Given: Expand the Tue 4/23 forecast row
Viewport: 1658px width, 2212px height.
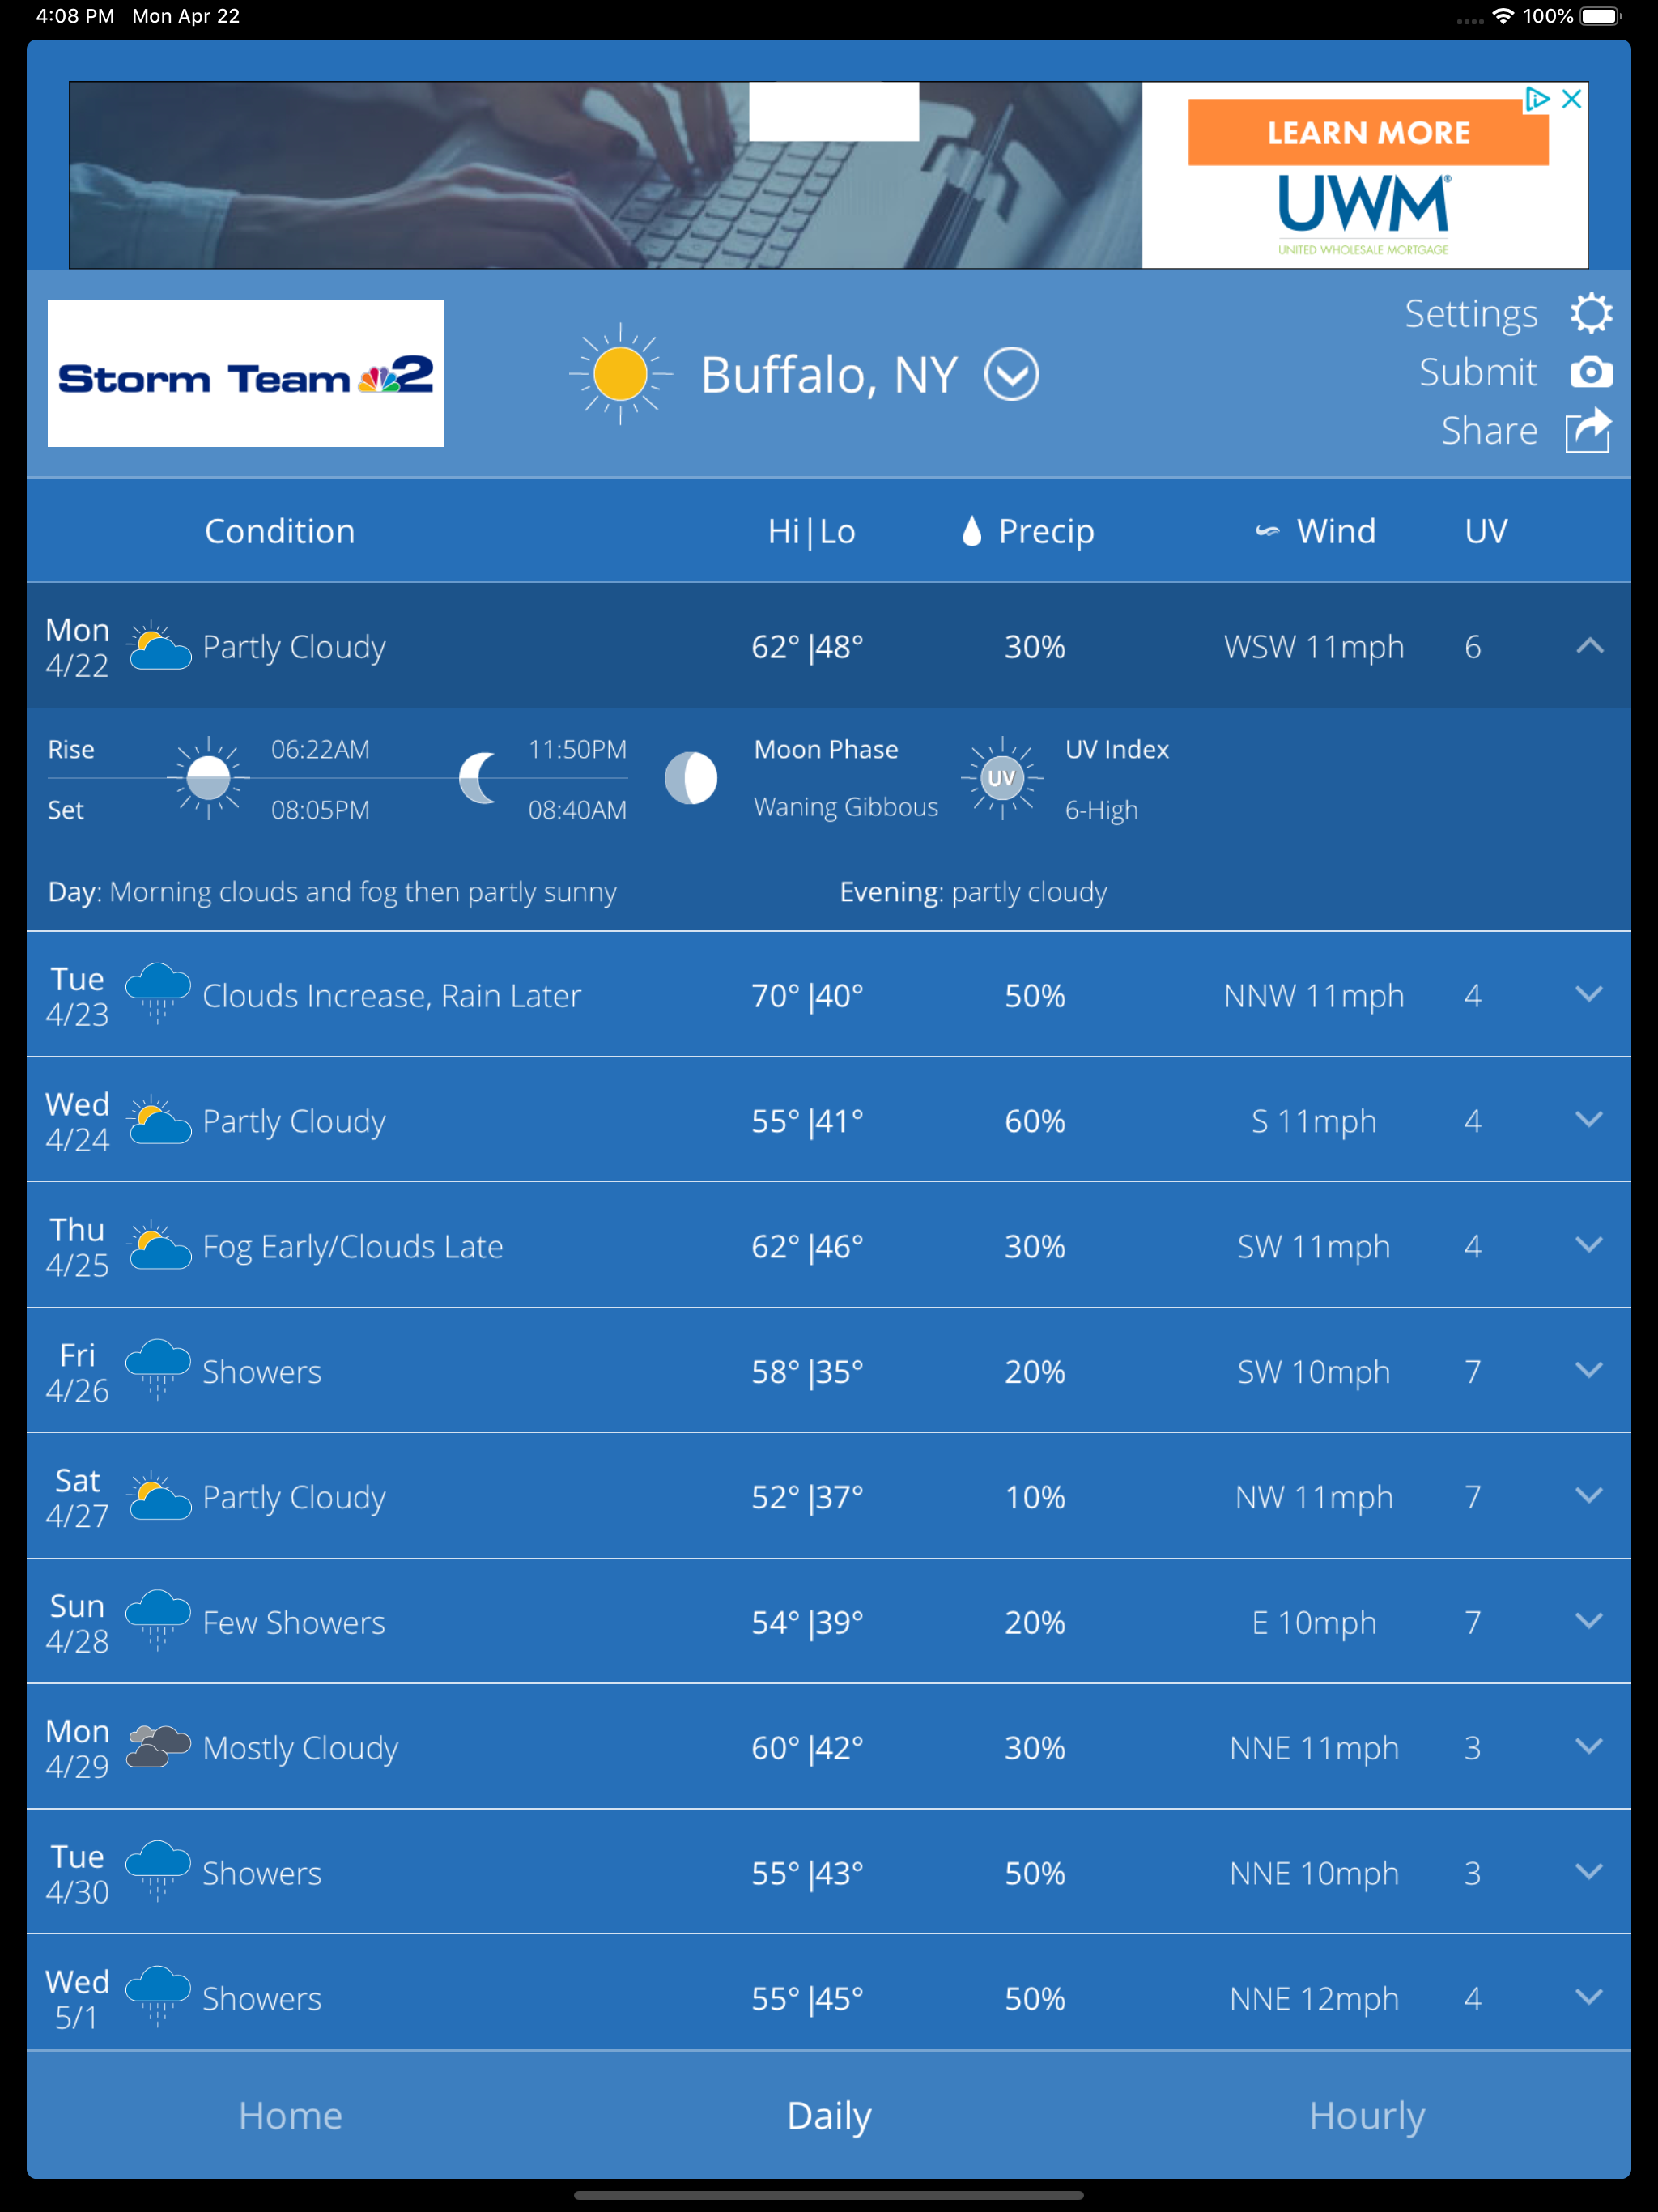Looking at the screenshot, I should [1588, 994].
